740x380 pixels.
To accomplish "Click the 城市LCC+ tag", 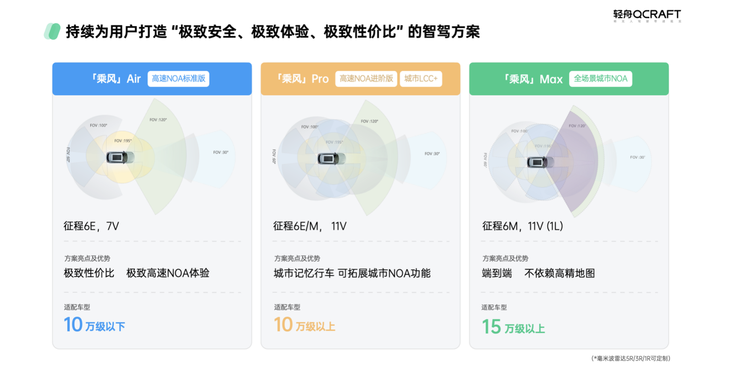I will click(x=421, y=79).
